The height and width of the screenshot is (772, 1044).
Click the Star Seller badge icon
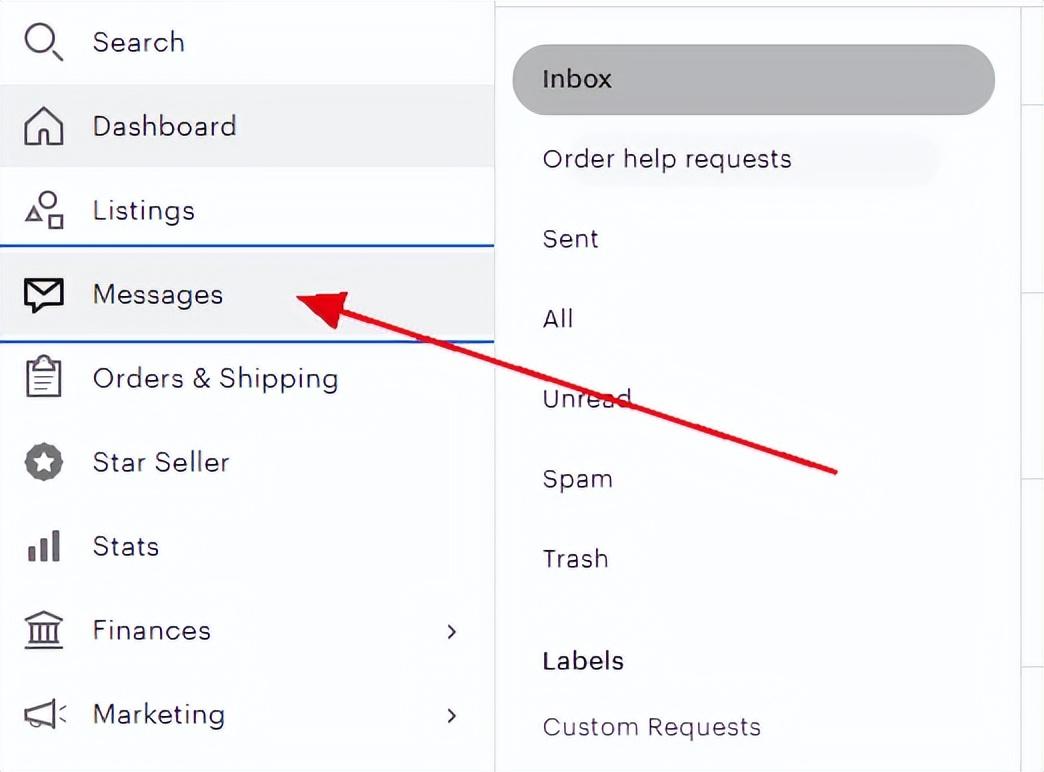[x=43, y=462]
